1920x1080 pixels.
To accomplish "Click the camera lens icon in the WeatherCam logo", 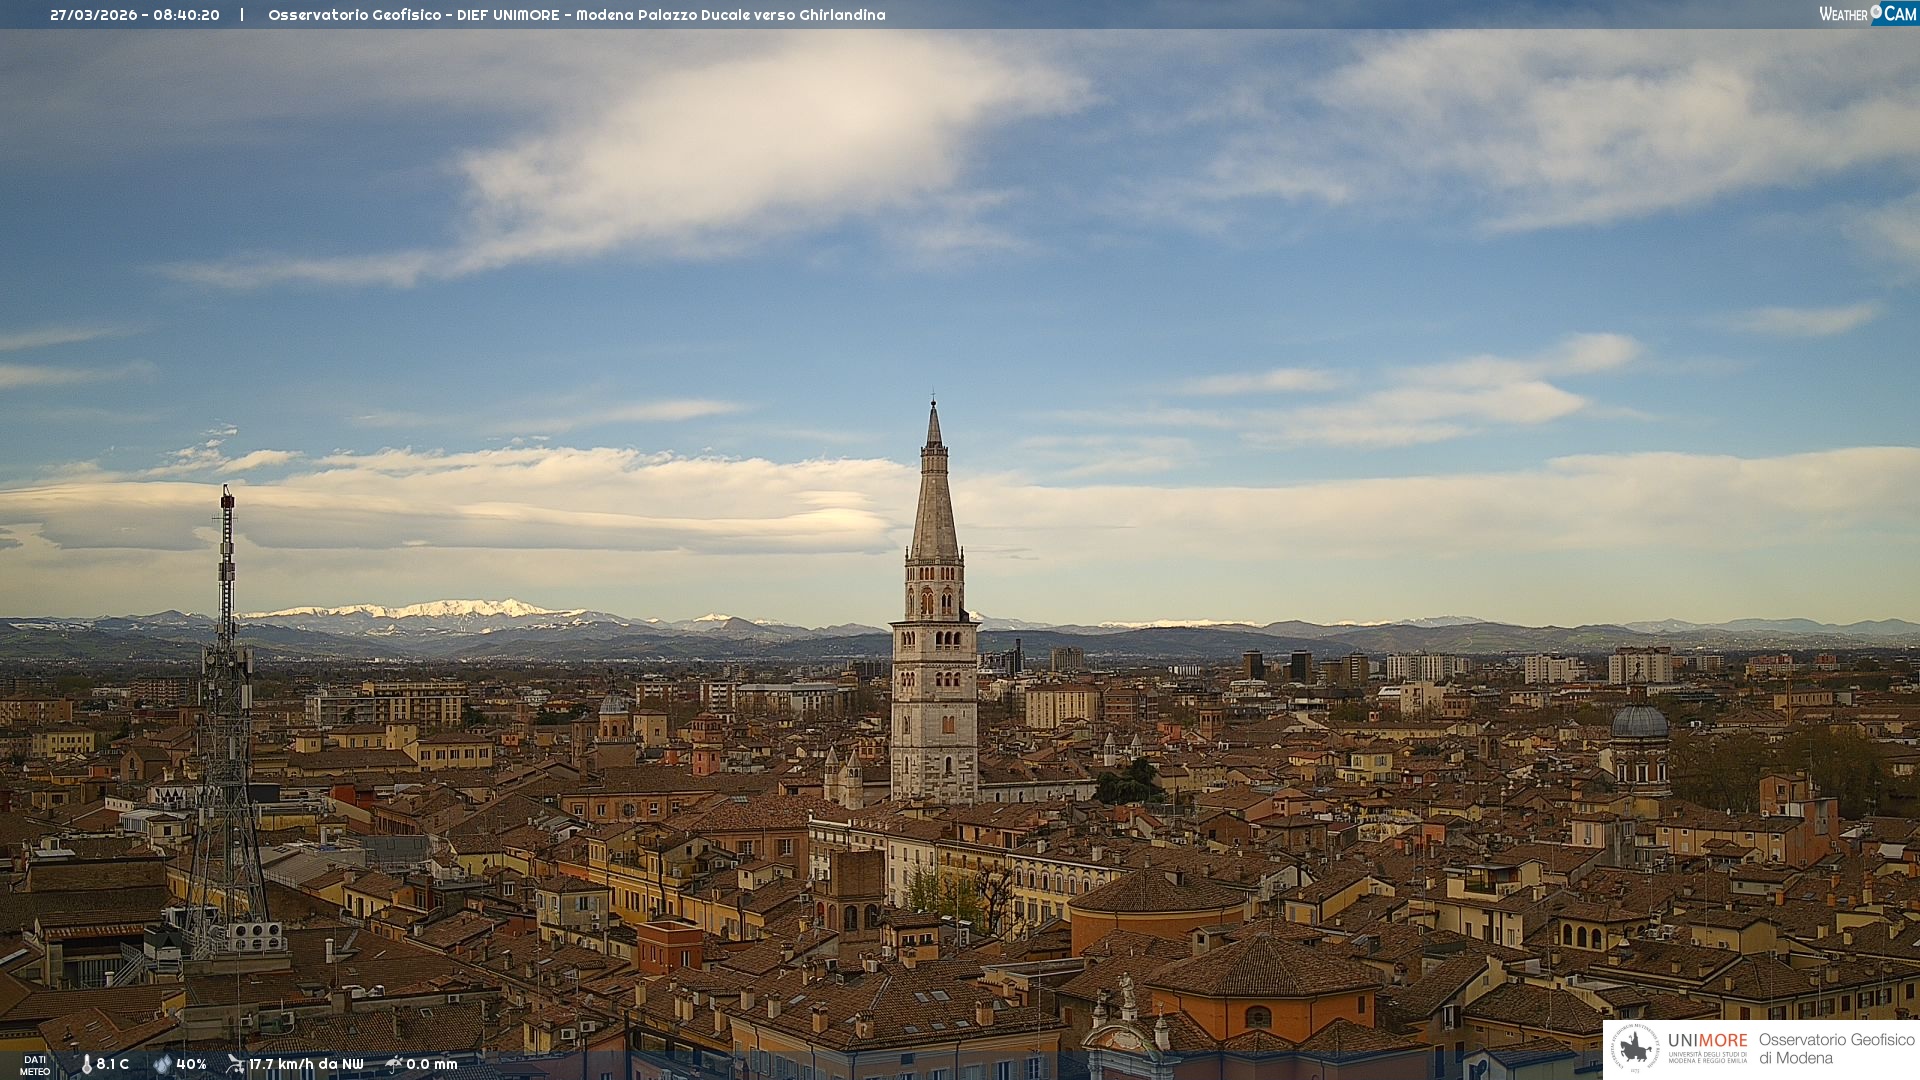I will 1876,12.
